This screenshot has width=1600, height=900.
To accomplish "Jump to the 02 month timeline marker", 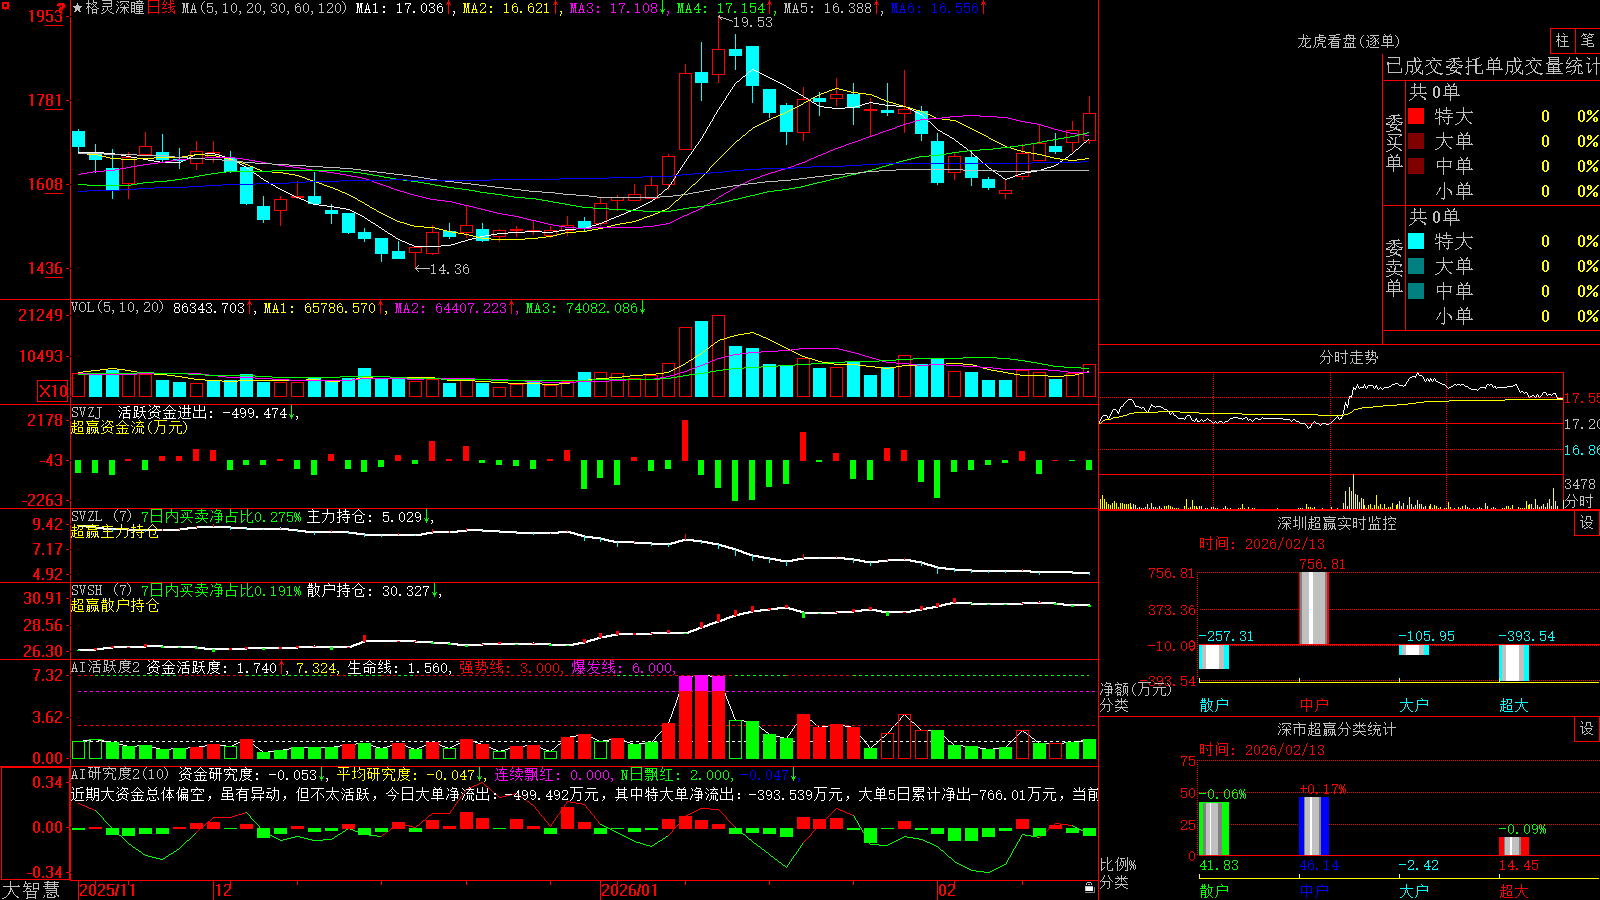I will (x=947, y=890).
